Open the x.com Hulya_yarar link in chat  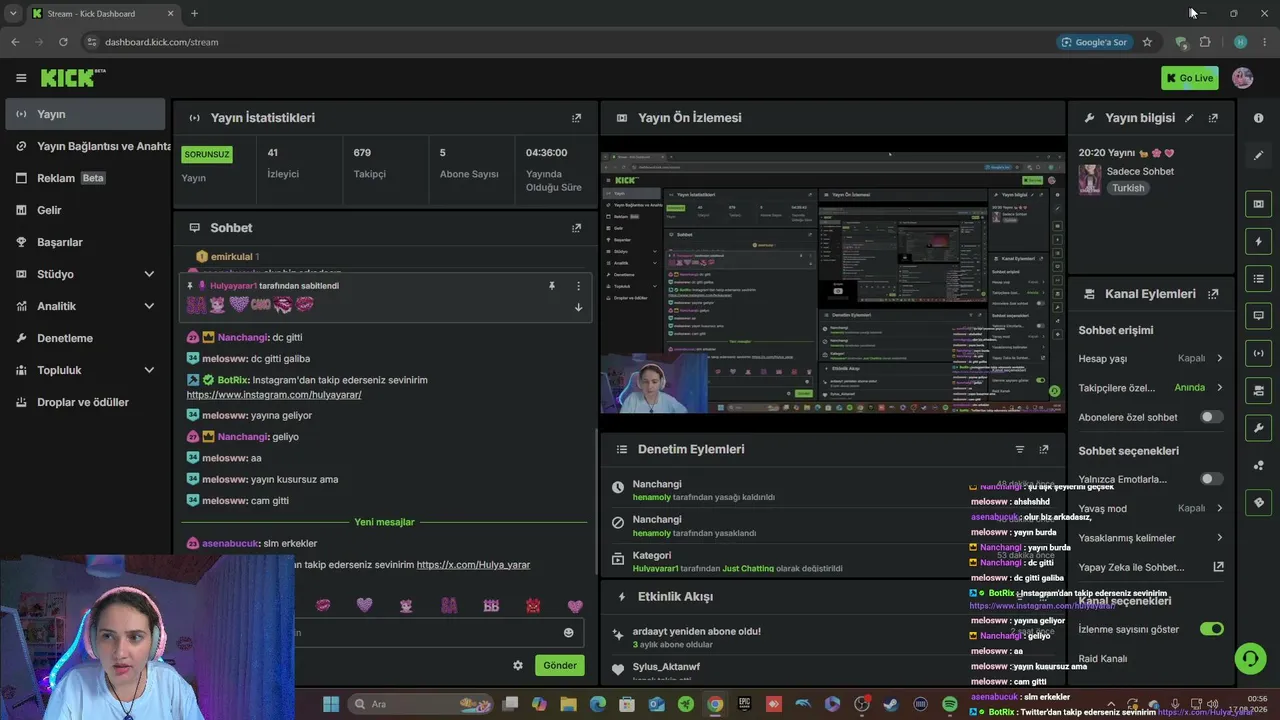coord(473,565)
